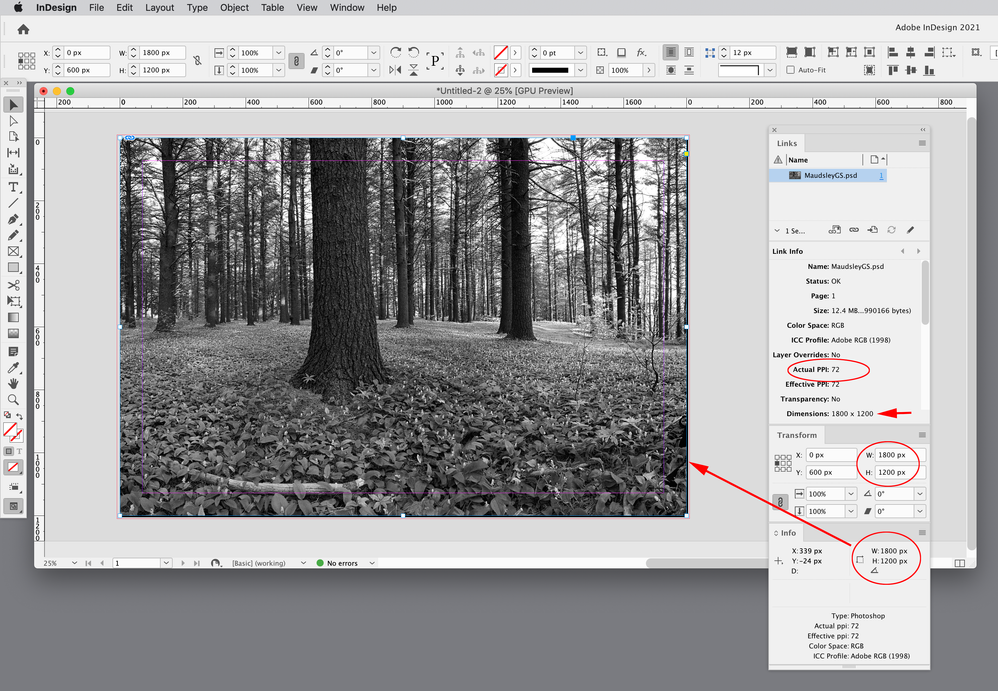Select the Type tool in the toolbox
The height and width of the screenshot is (691, 998).
click(13, 187)
